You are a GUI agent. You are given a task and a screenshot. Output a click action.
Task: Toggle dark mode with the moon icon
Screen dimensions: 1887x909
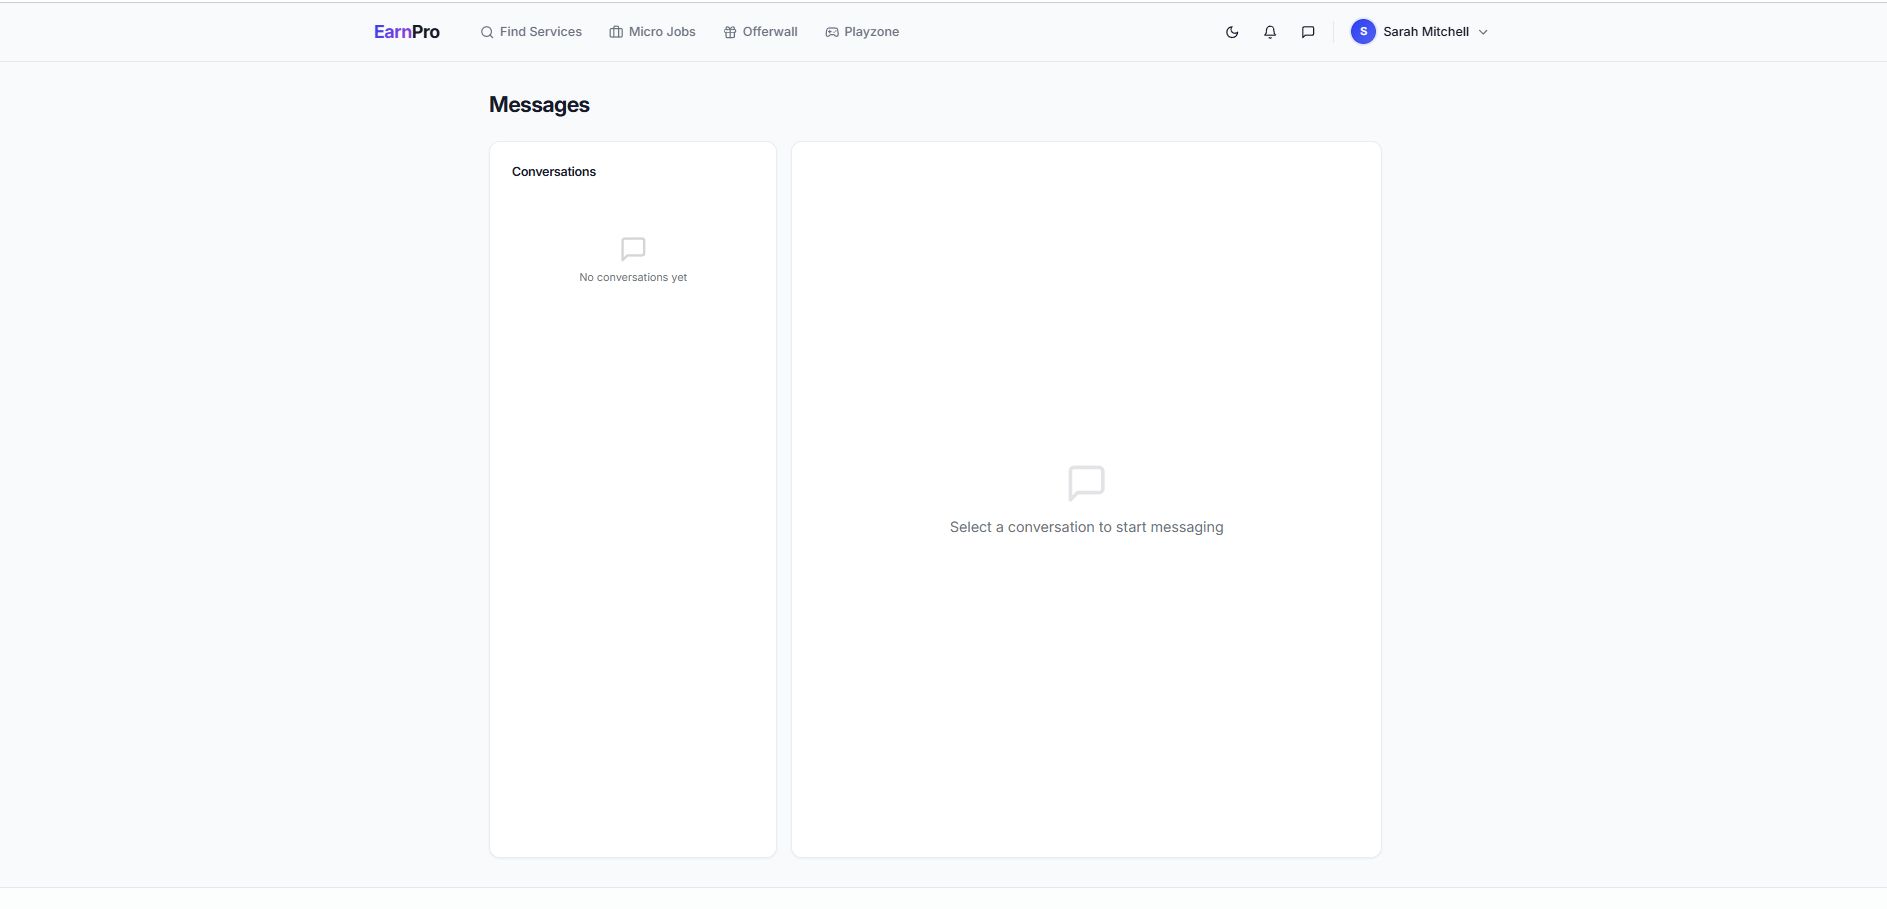tap(1232, 32)
